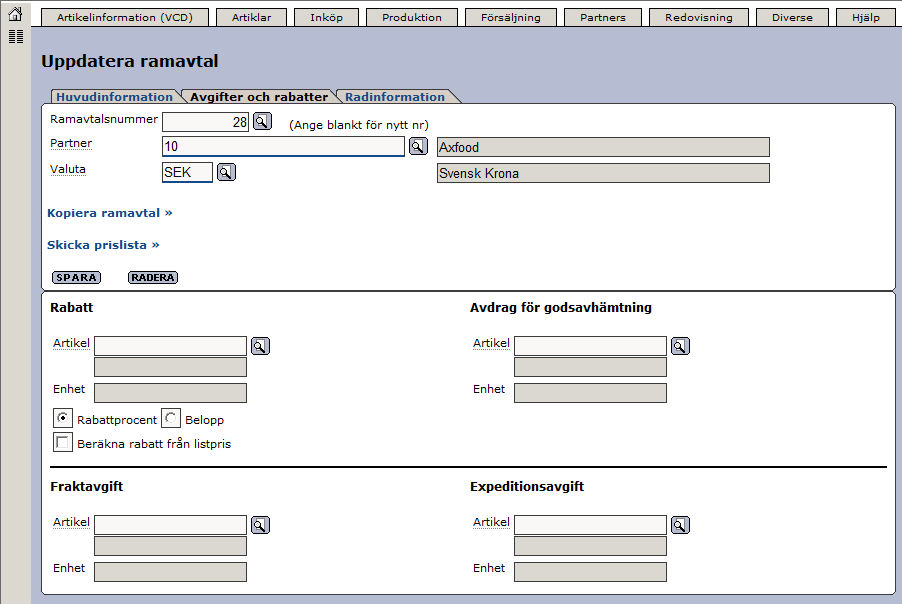Click the Axfood partner name field
Image resolution: width=902 pixels, height=604 pixels.
(x=603, y=147)
